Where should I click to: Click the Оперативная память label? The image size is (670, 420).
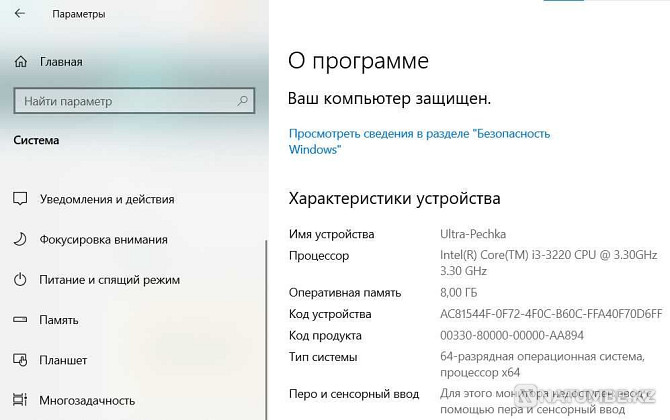click(345, 293)
